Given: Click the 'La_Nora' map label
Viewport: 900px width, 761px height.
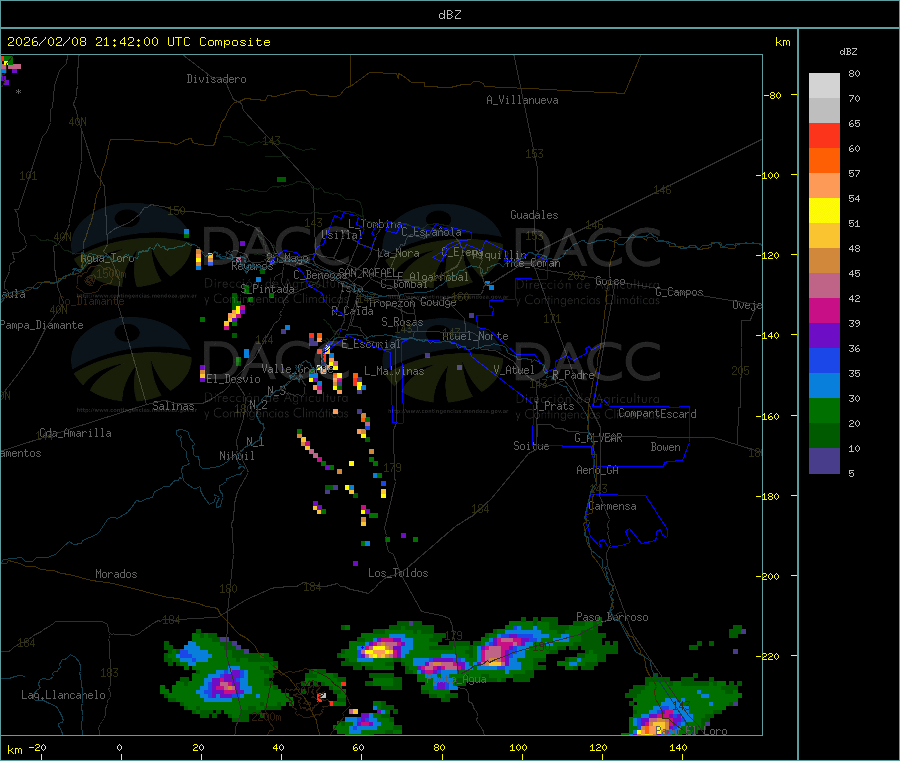Looking at the screenshot, I should (x=398, y=253).
